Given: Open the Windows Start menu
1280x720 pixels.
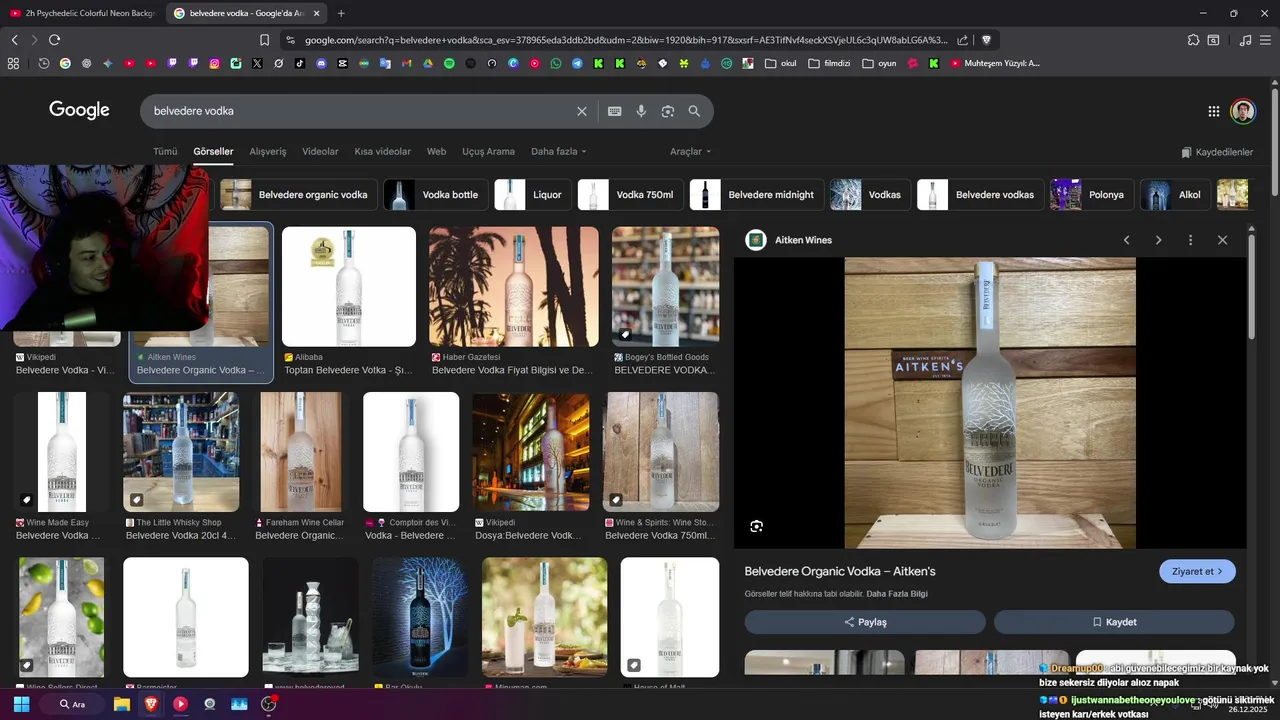Looking at the screenshot, I should pos(21,704).
